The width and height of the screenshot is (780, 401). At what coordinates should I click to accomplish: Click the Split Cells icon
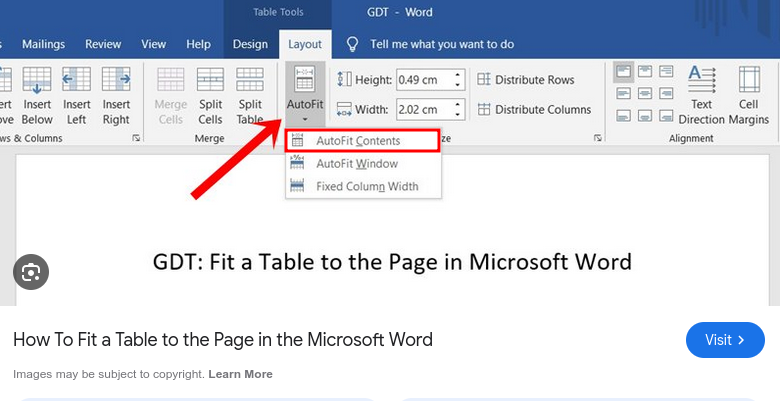(x=210, y=80)
